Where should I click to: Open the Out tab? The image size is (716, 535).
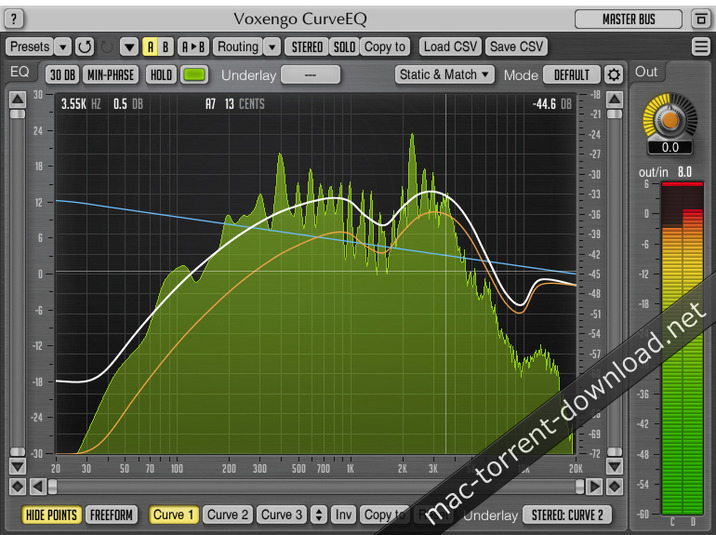pos(646,72)
